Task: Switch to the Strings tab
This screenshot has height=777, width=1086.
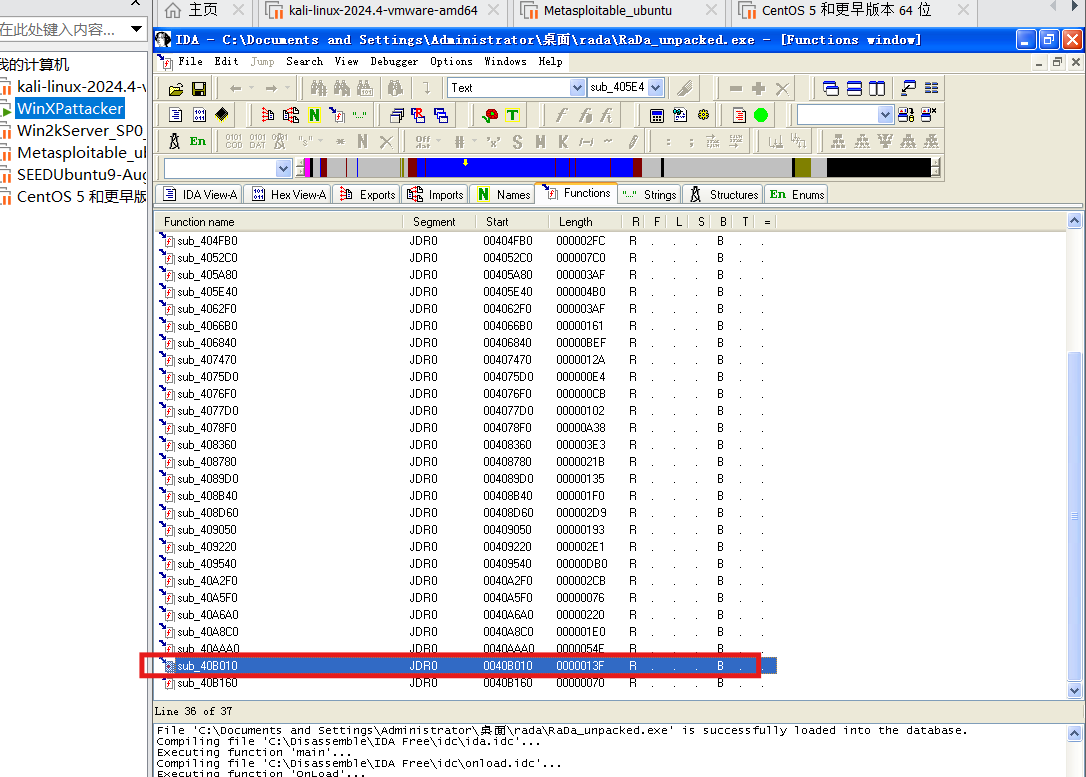Action: [649, 195]
